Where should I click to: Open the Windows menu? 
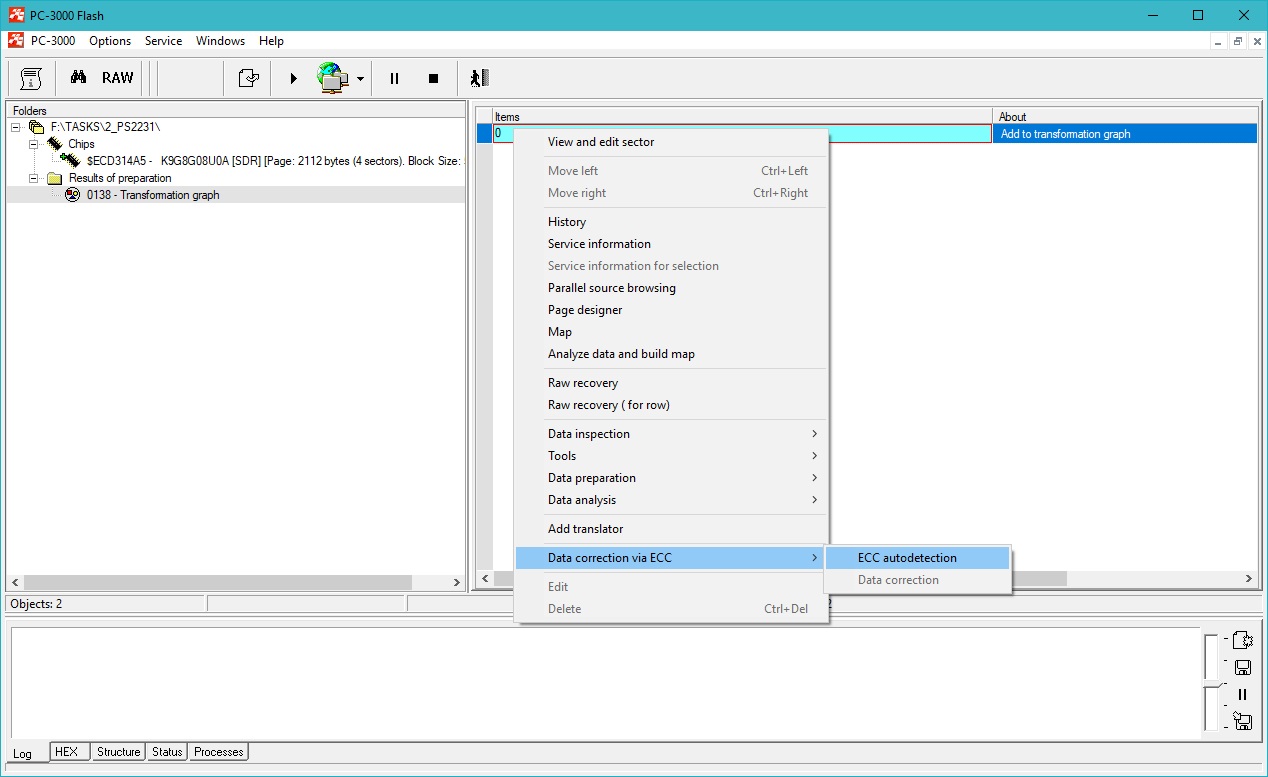(x=220, y=41)
